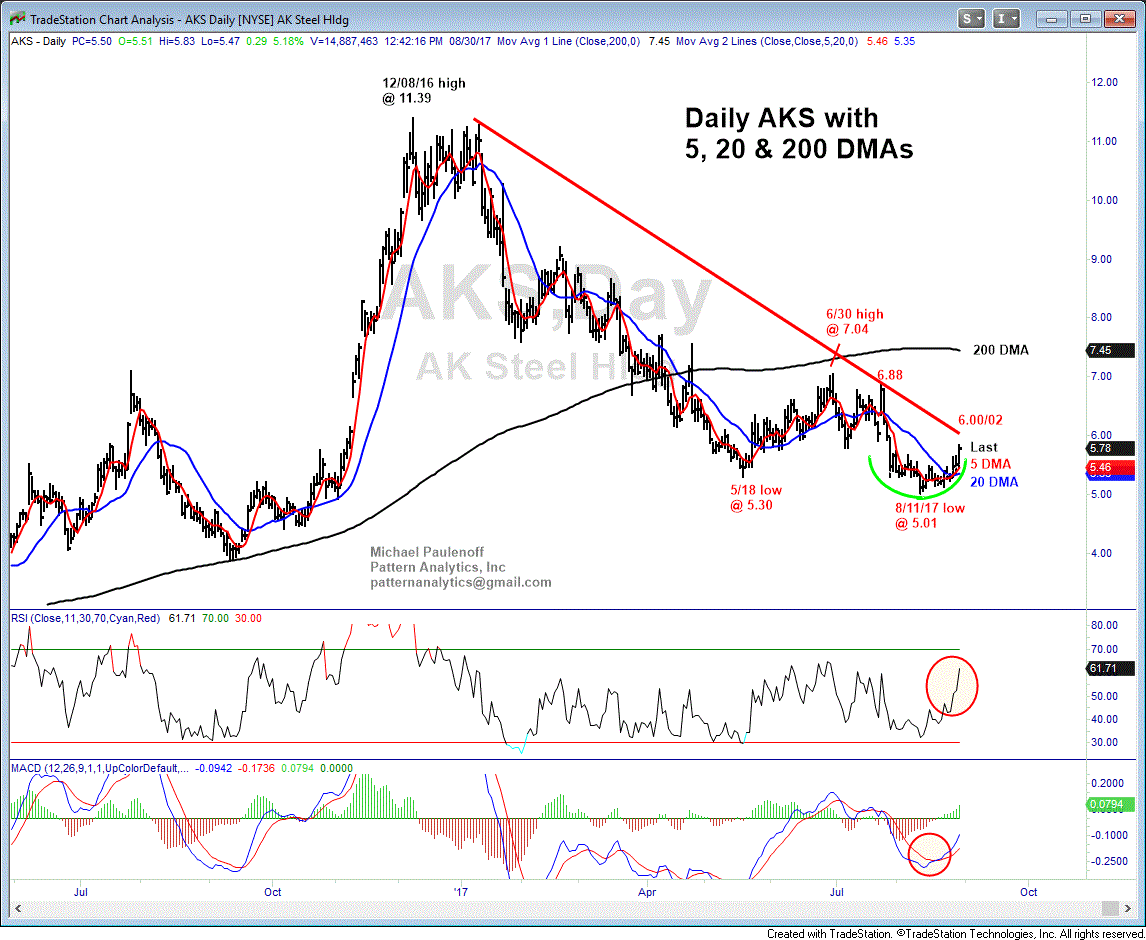
Task: Select the Hi=5.83 value
Action: (x=178, y=42)
